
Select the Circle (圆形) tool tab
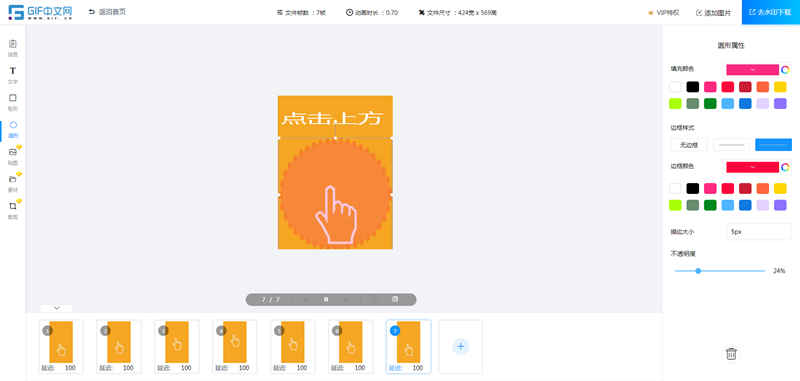(13, 129)
